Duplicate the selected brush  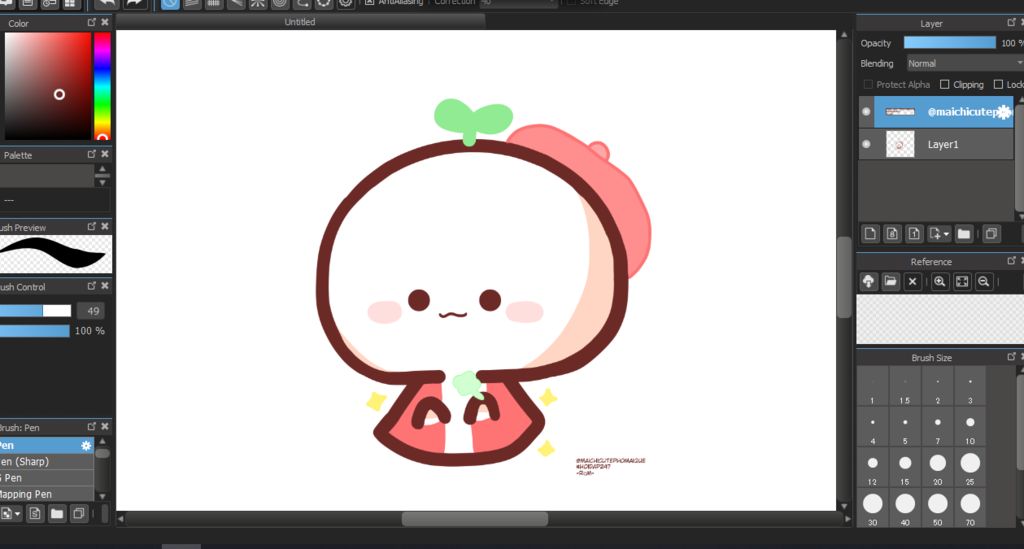click(x=78, y=514)
